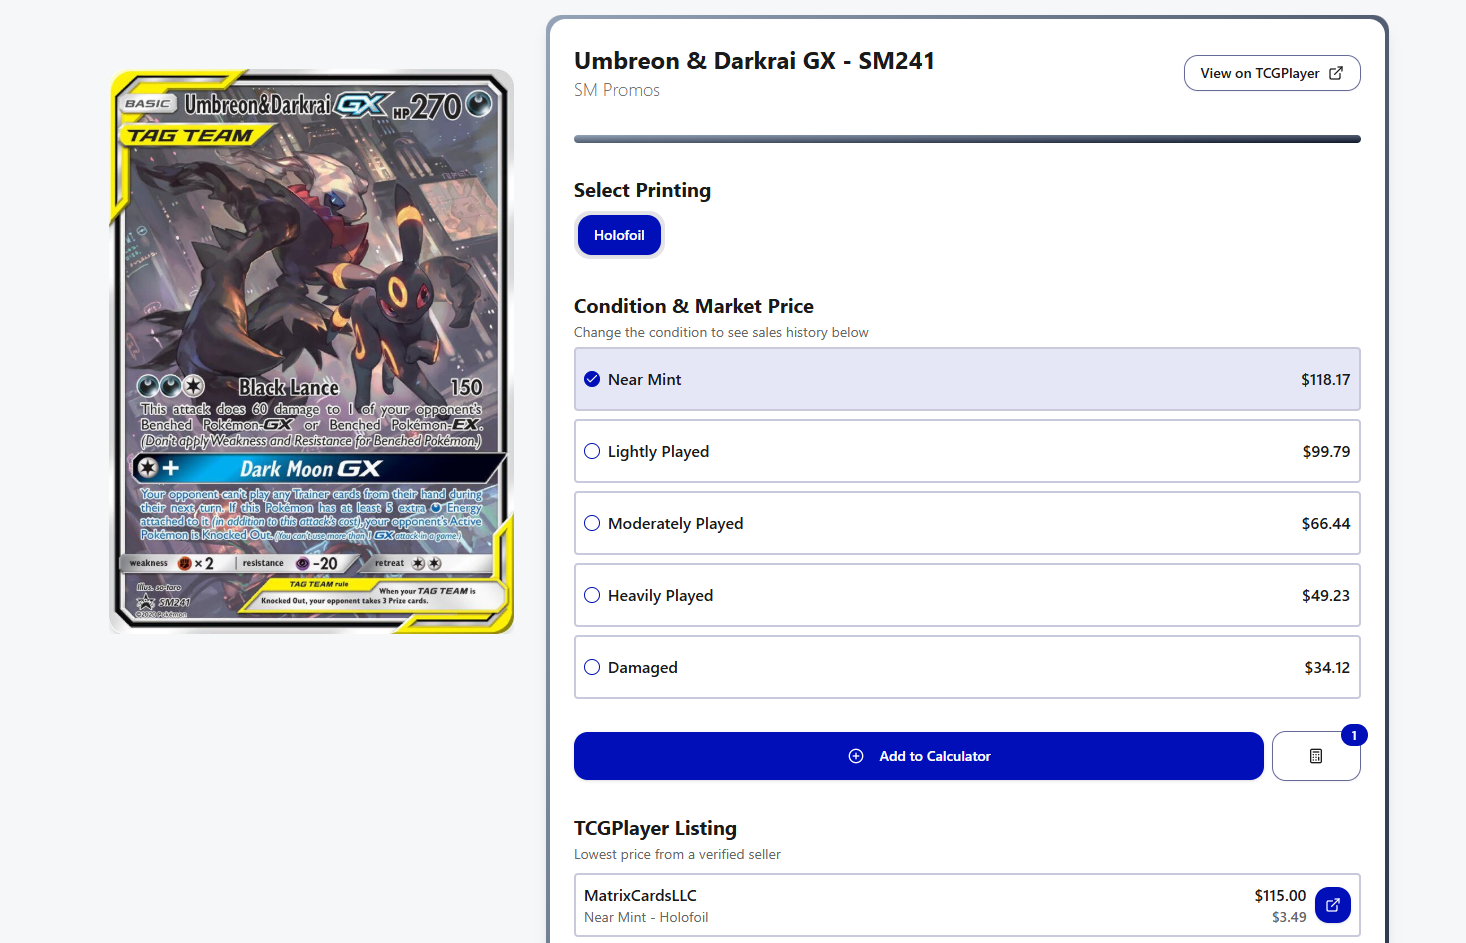Viewport: 1466px width, 943px height.
Task: Click the Umbreon & Darkrai GX card image
Action: click(311, 351)
